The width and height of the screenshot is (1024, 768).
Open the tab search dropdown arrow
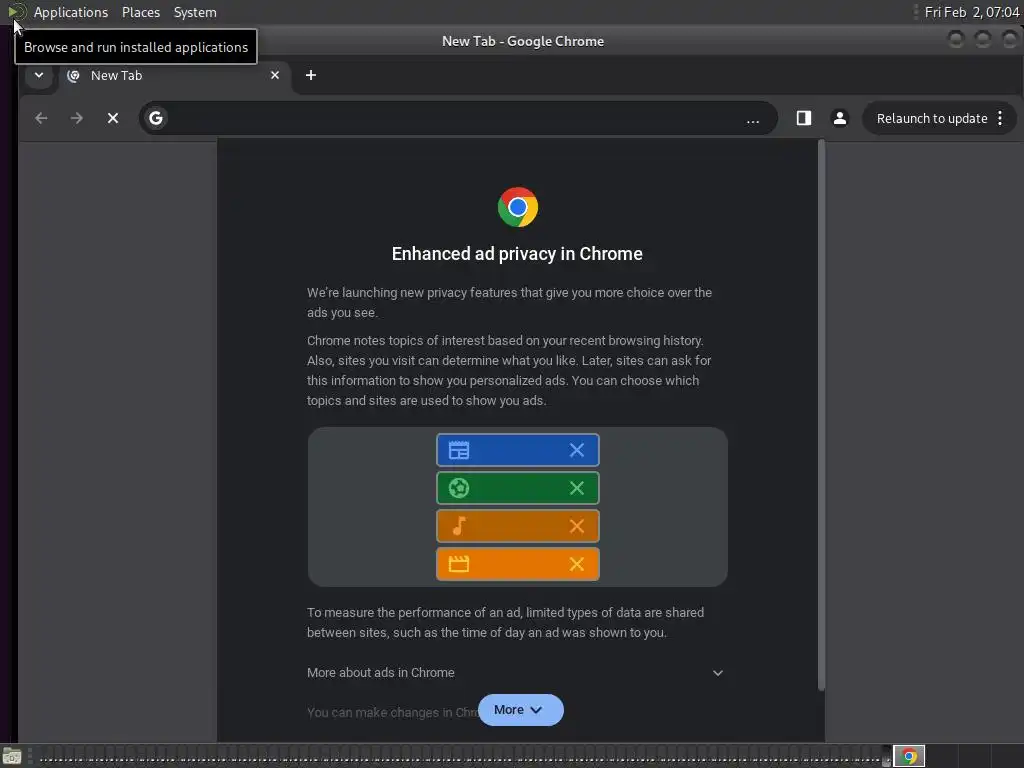[39, 75]
